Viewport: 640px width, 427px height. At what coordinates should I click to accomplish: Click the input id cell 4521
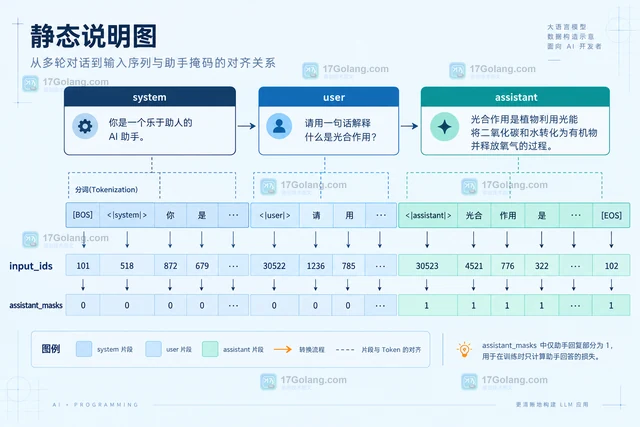(474, 266)
